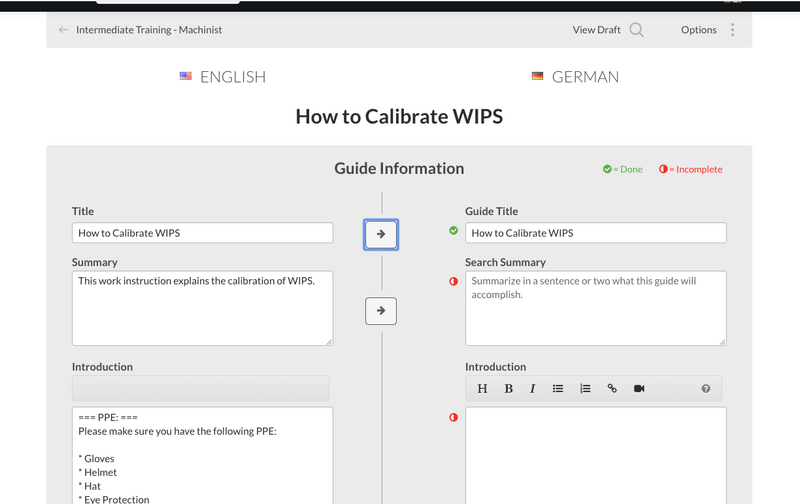Open the Options kebab menu
The width and height of the screenshot is (800, 504).
click(x=733, y=30)
